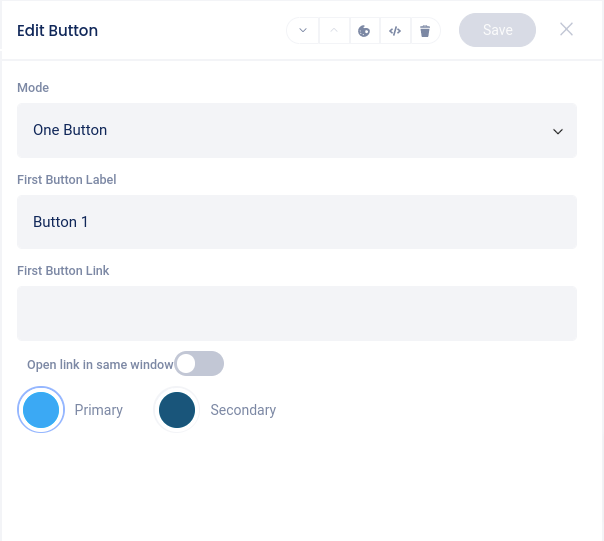604x541 pixels.
Task: Click the move block down chevron icon
Action: [303, 30]
